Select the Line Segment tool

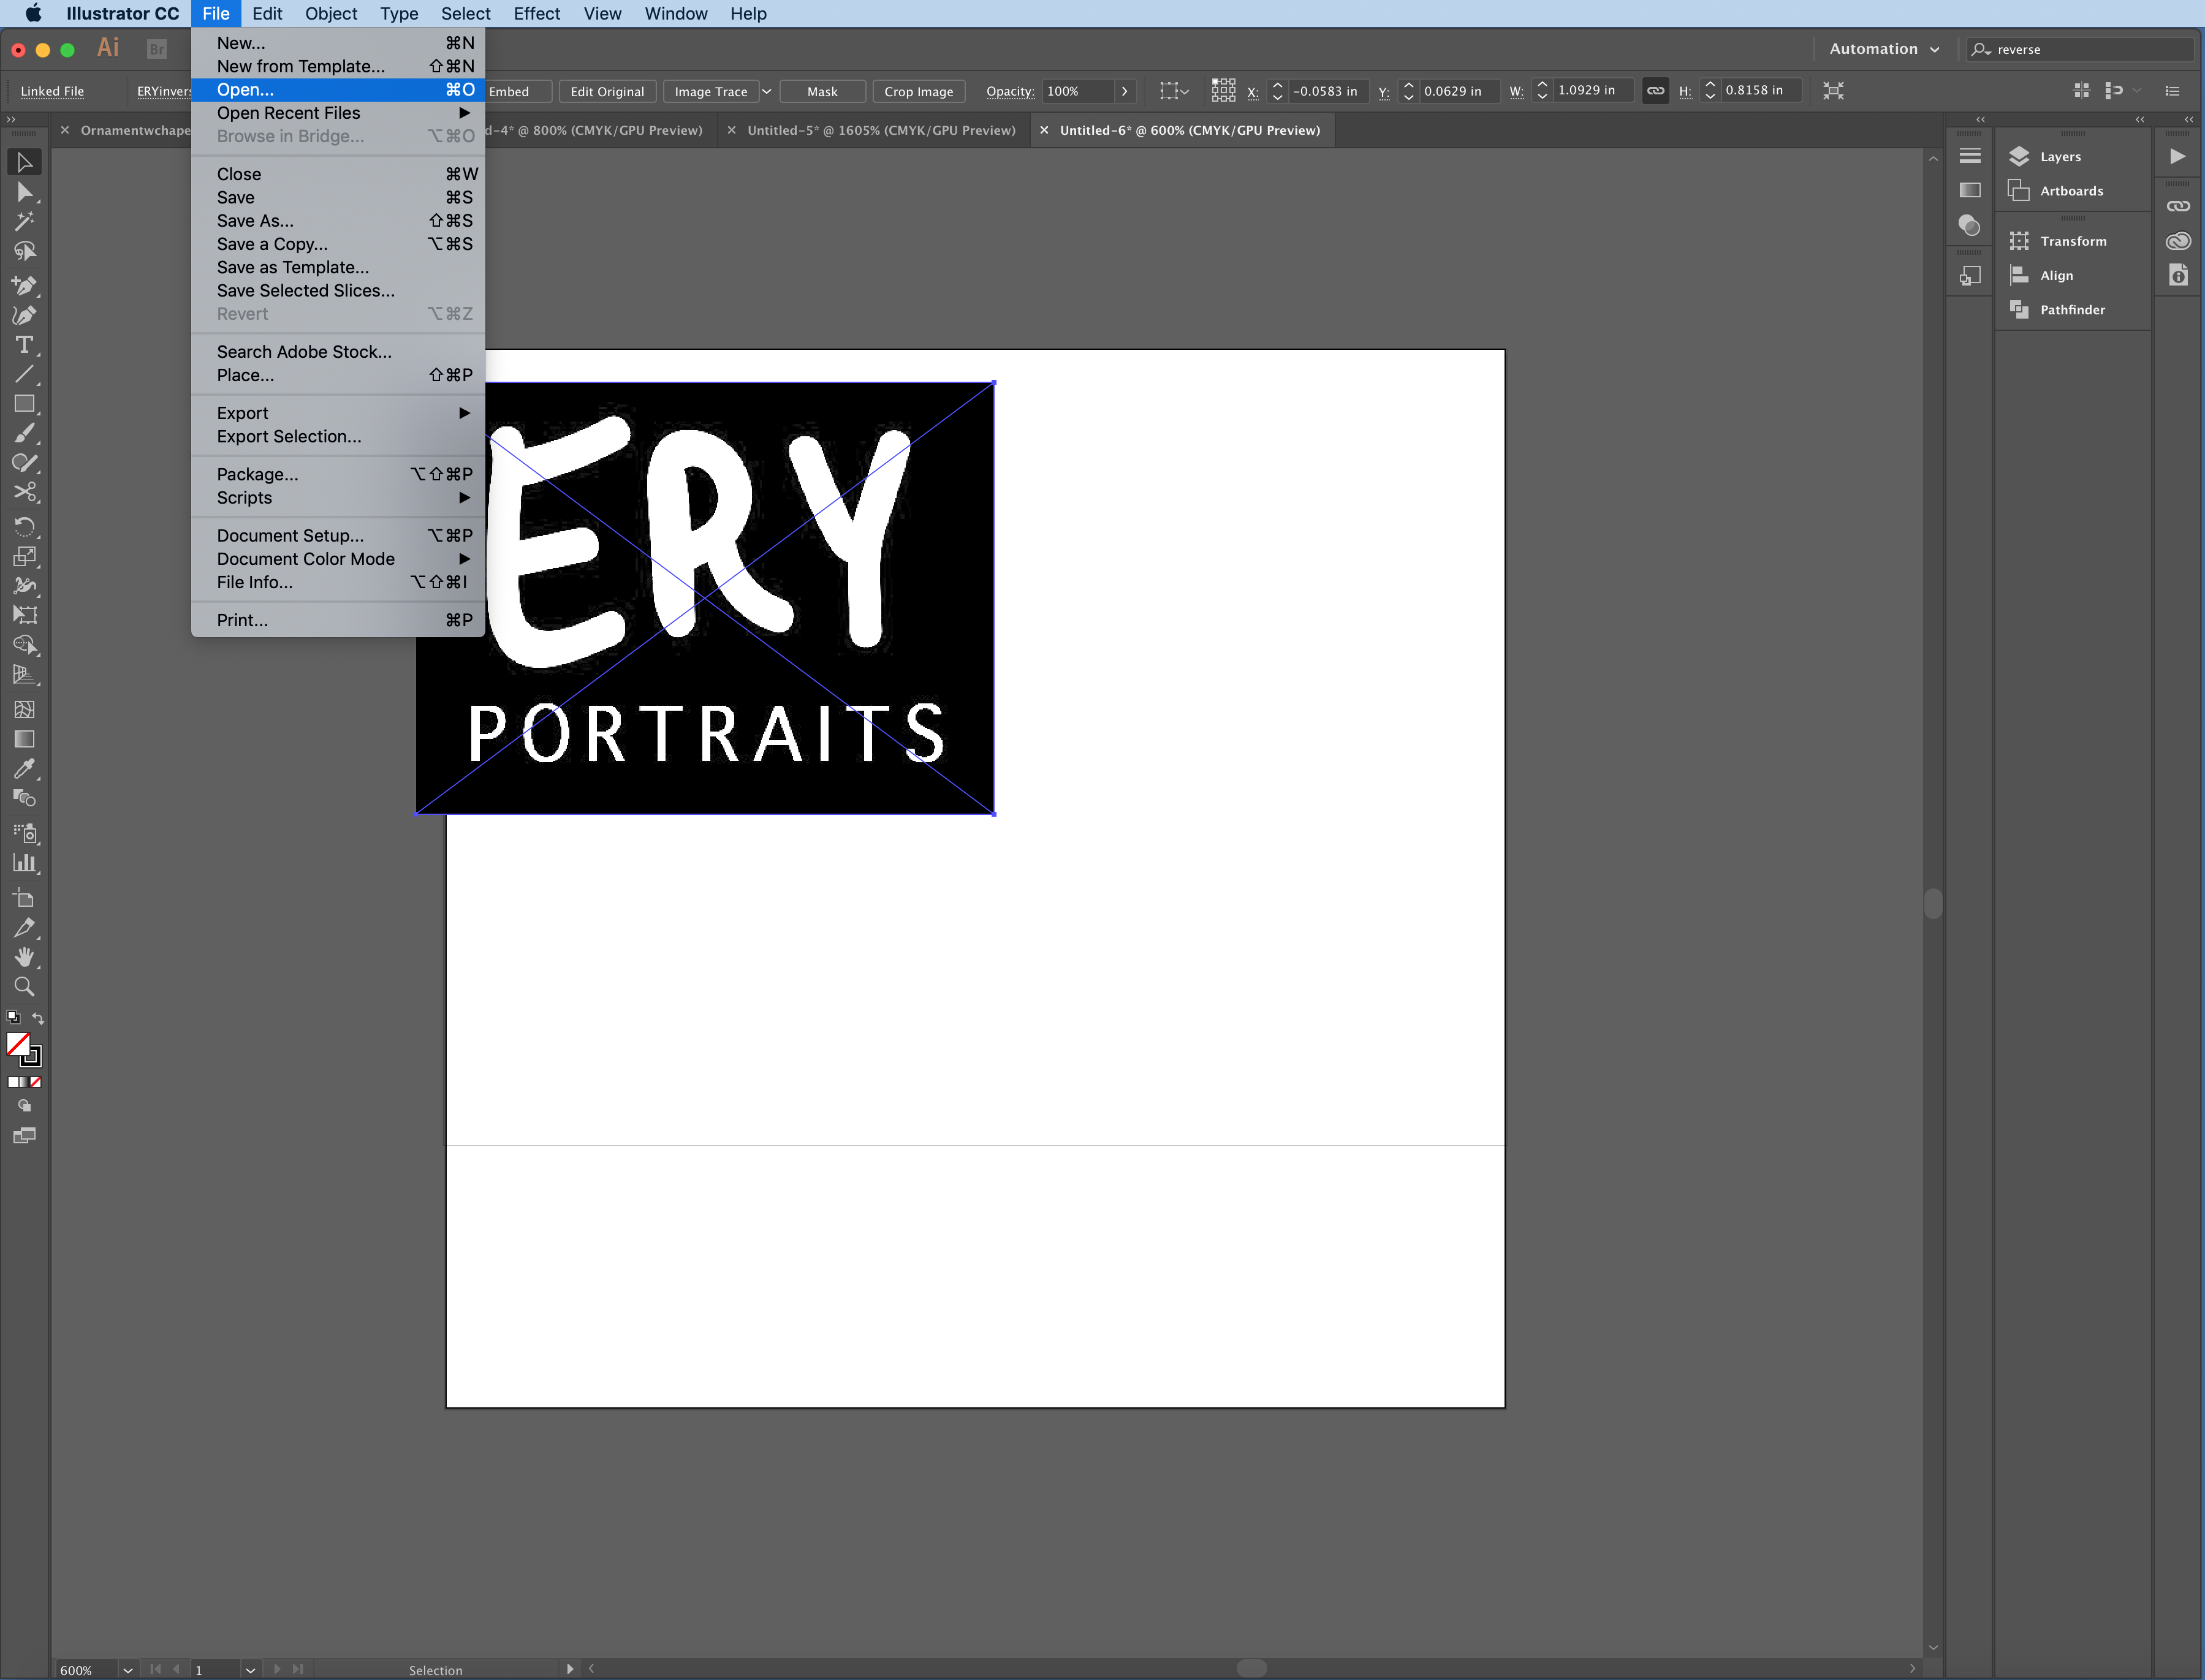pos(24,375)
